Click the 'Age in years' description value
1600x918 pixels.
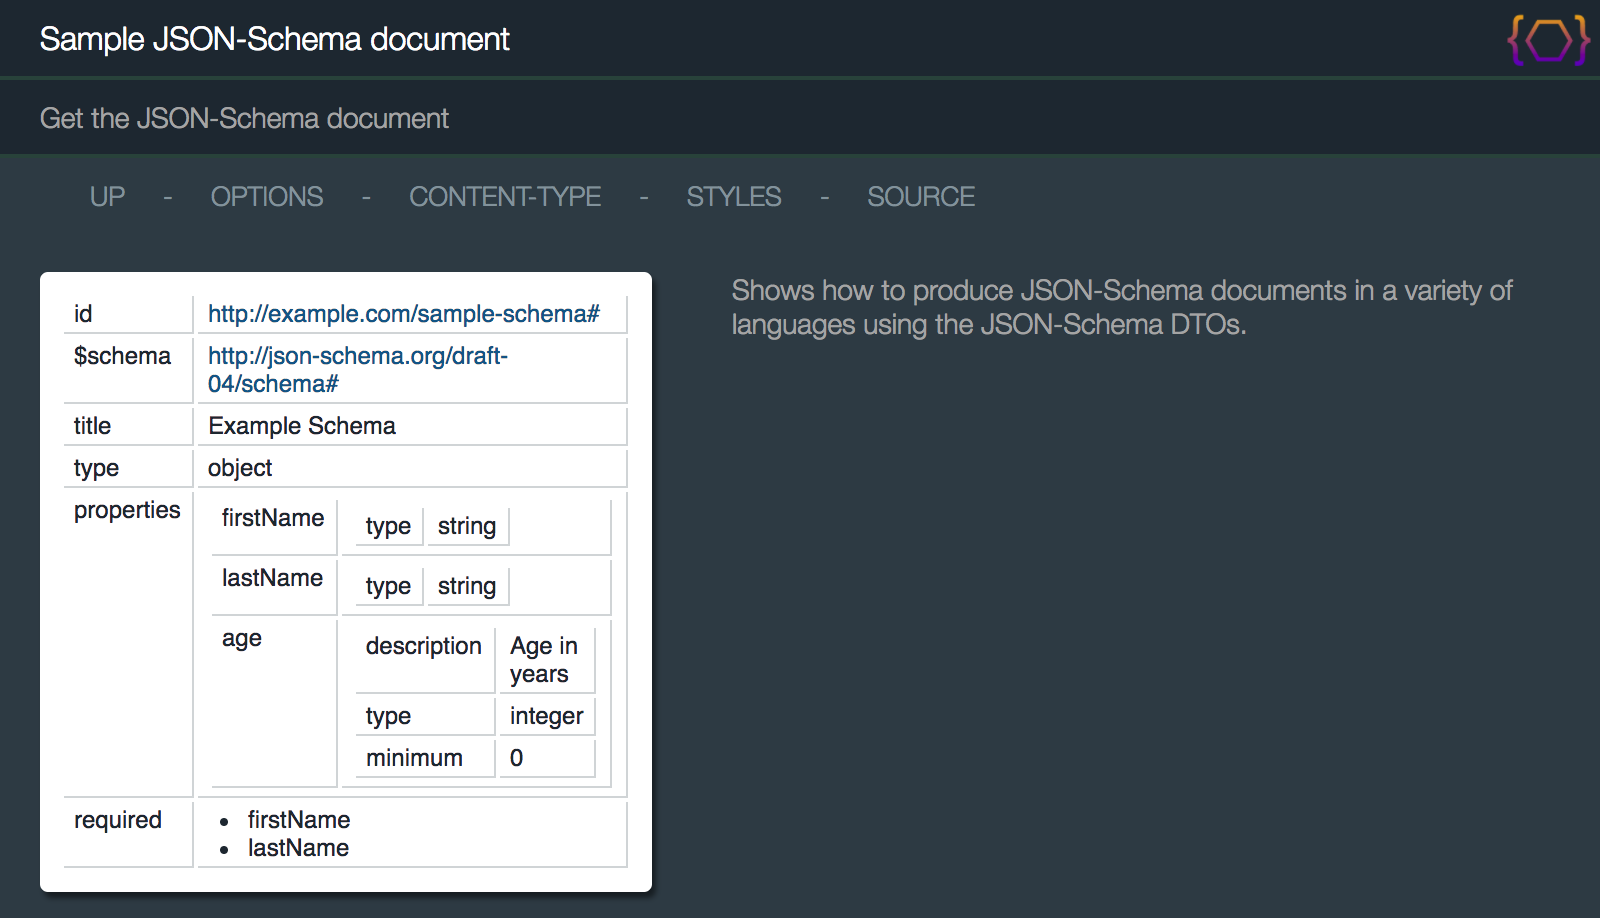point(543,660)
